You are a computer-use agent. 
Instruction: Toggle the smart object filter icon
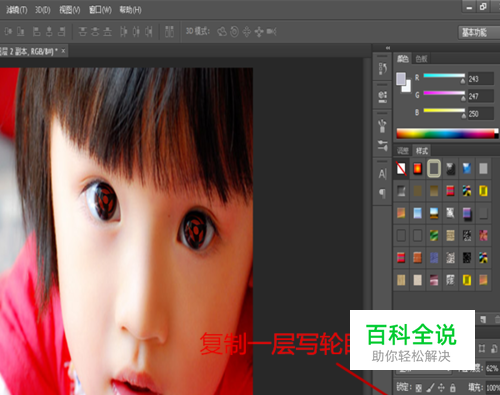(x=494, y=349)
